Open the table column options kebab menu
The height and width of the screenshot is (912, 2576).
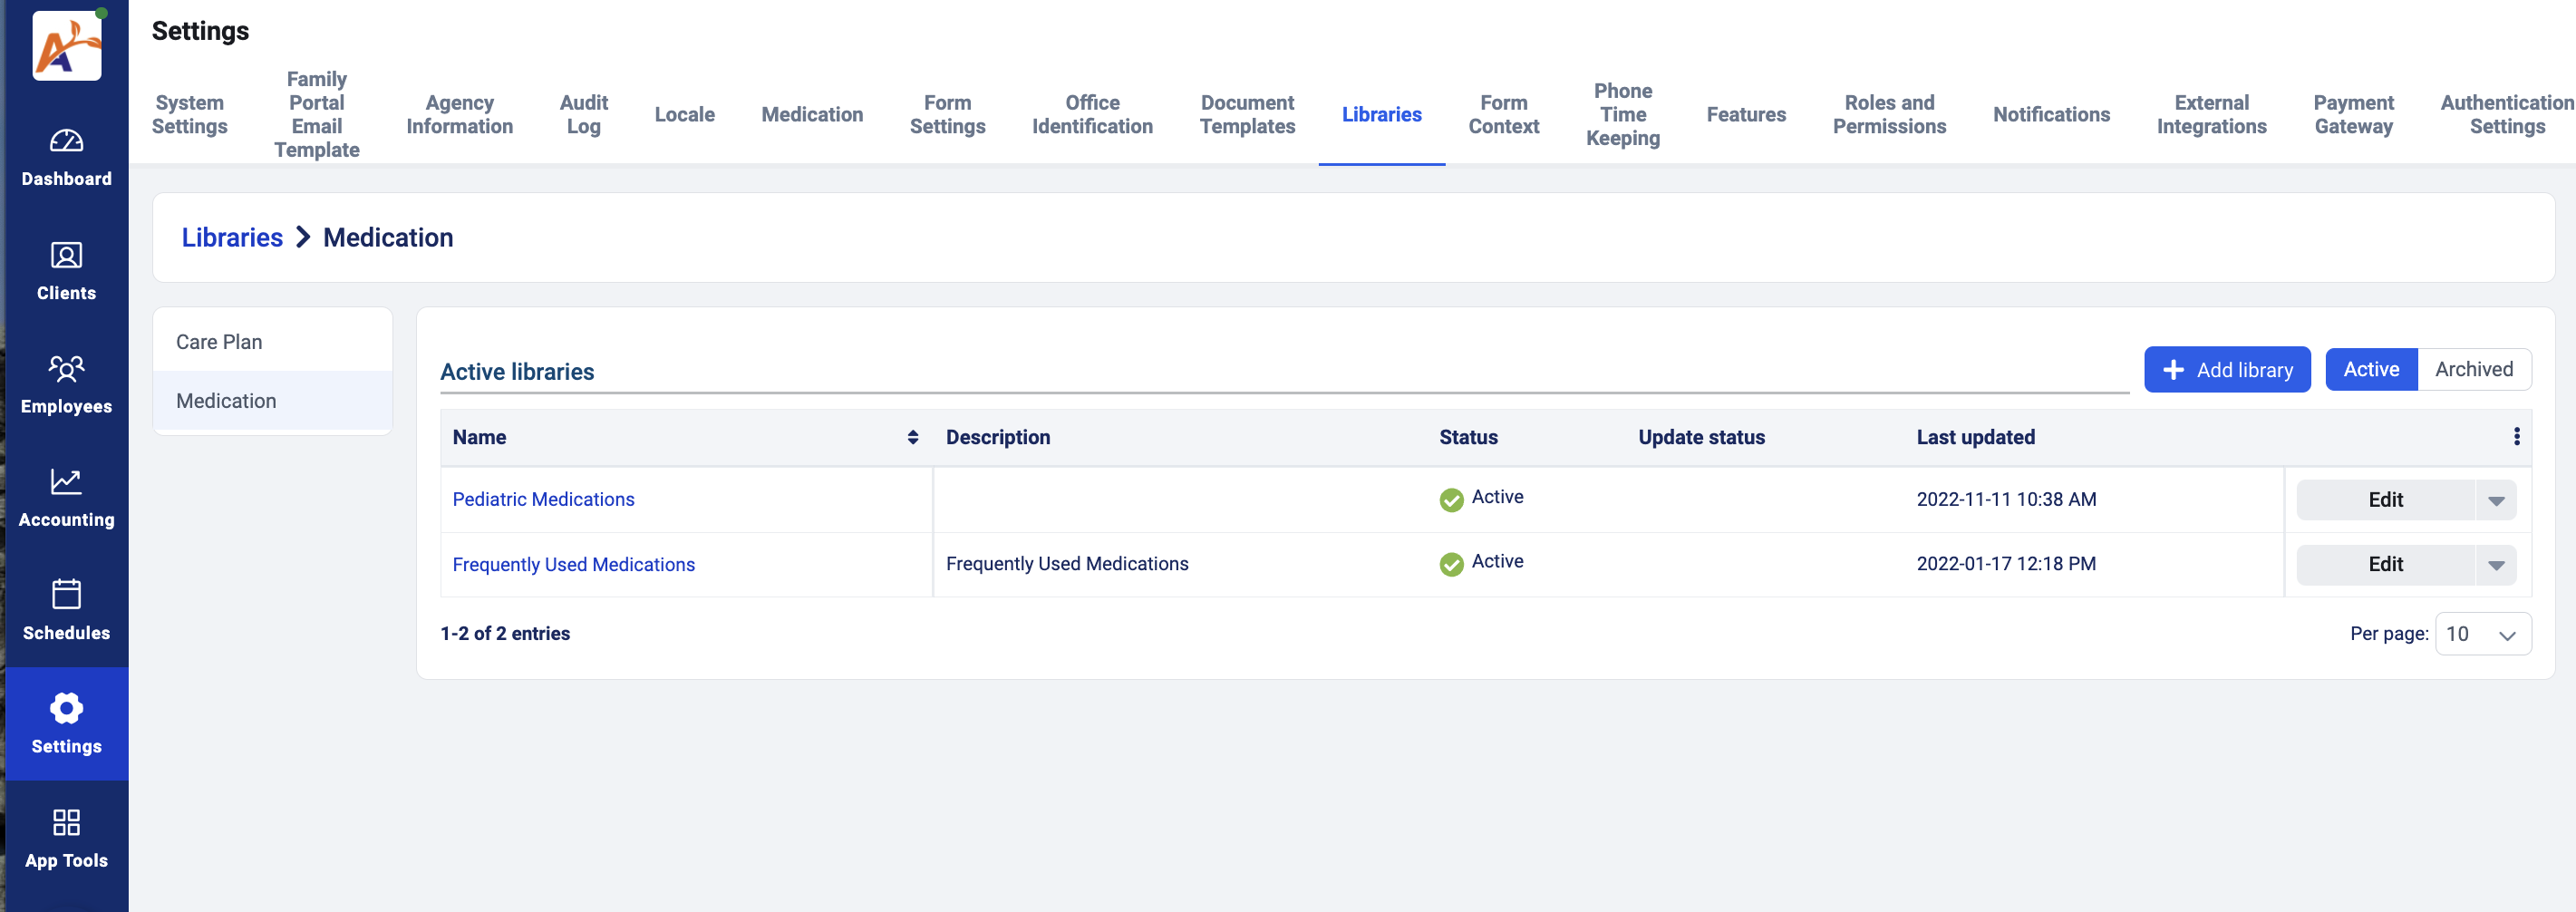tap(2516, 437)
